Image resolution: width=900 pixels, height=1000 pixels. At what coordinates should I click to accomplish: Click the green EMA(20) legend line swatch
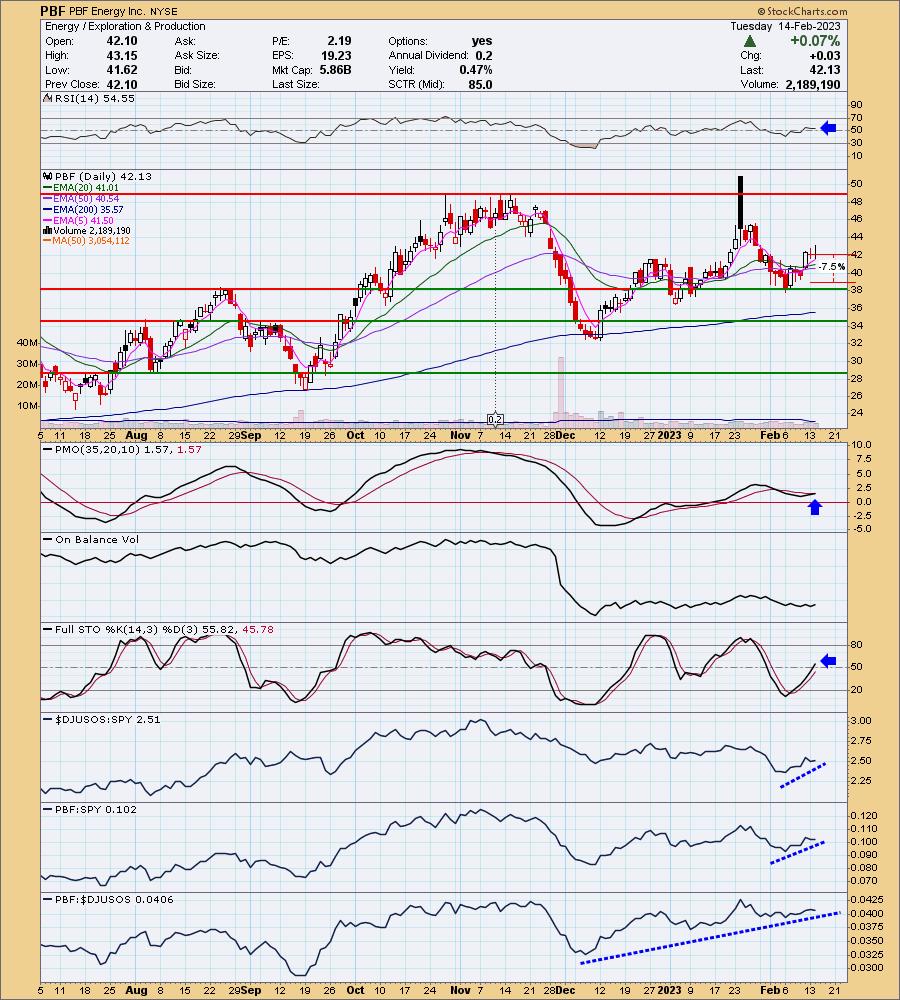click(47, 188)
